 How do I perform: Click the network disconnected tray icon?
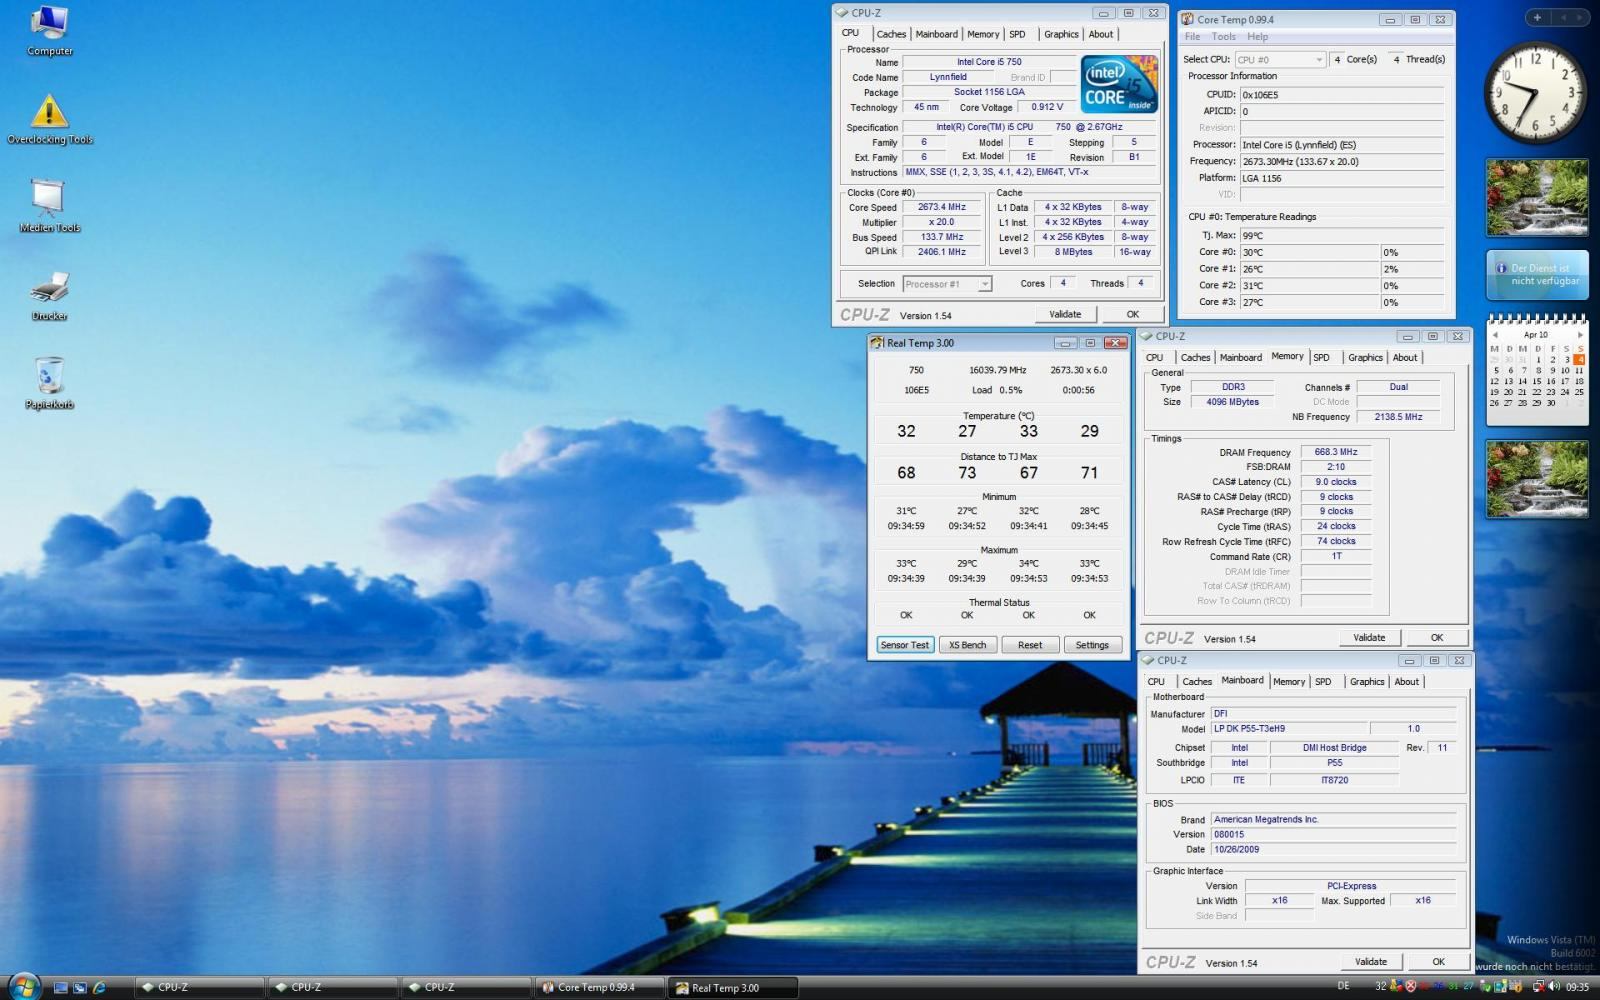pyautogui.click(x=1539, y=987)
